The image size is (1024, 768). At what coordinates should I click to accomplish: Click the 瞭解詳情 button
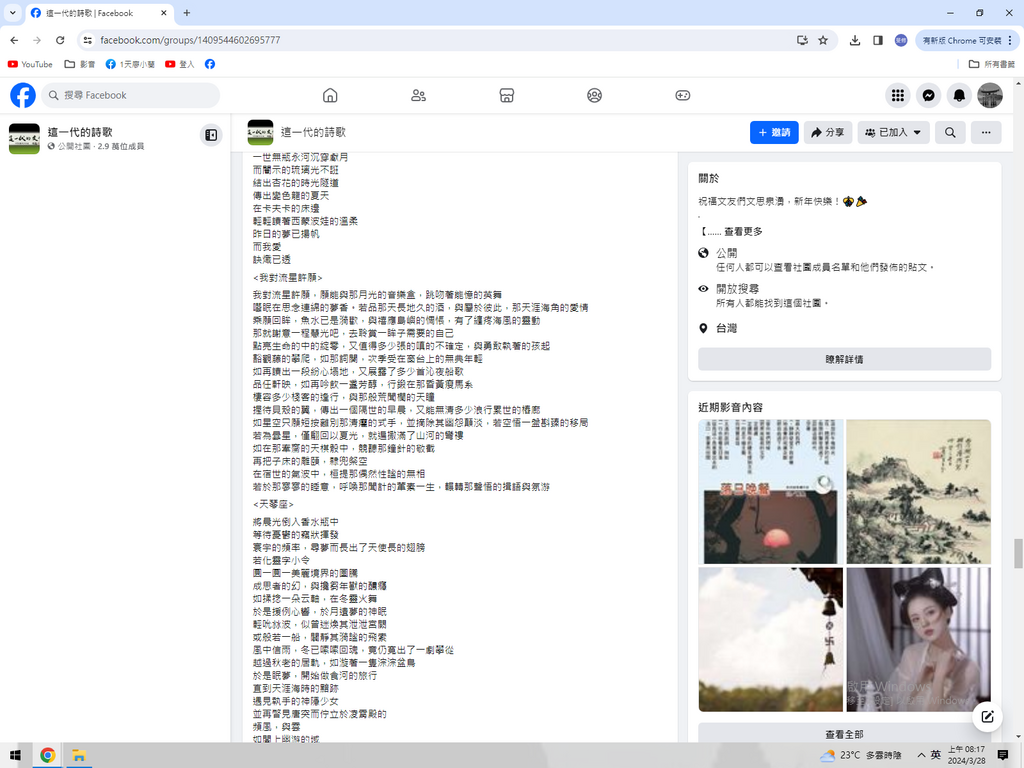click(x=844, y=359)
